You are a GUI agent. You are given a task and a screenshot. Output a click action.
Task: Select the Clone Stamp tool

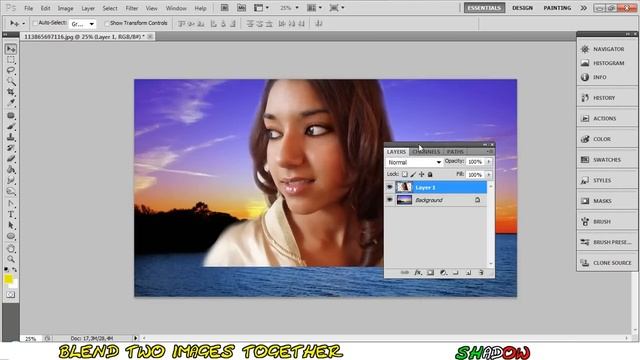tap(11, 137)
